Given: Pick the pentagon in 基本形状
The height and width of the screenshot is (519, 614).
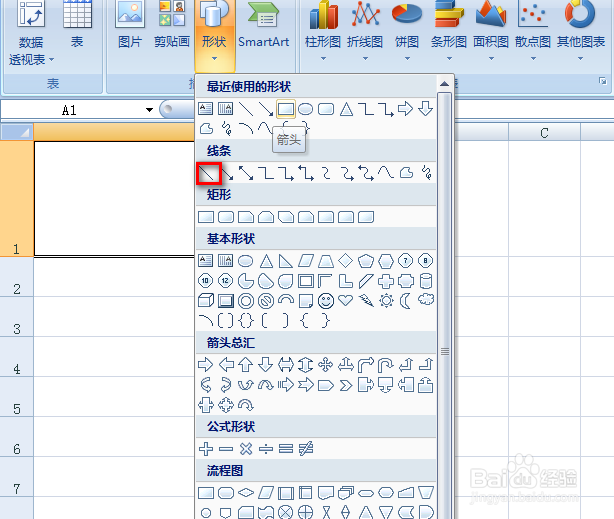Looking at the screenshot, I should point(365,260).
